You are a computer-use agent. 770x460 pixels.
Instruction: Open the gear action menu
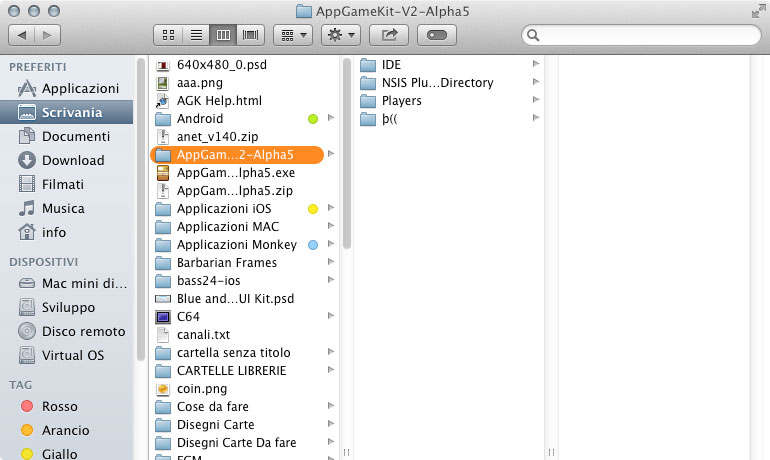pos(341,35)
